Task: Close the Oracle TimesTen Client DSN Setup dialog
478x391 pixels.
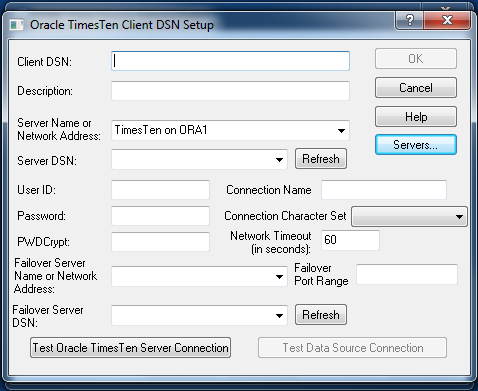Action: [447, 20]
